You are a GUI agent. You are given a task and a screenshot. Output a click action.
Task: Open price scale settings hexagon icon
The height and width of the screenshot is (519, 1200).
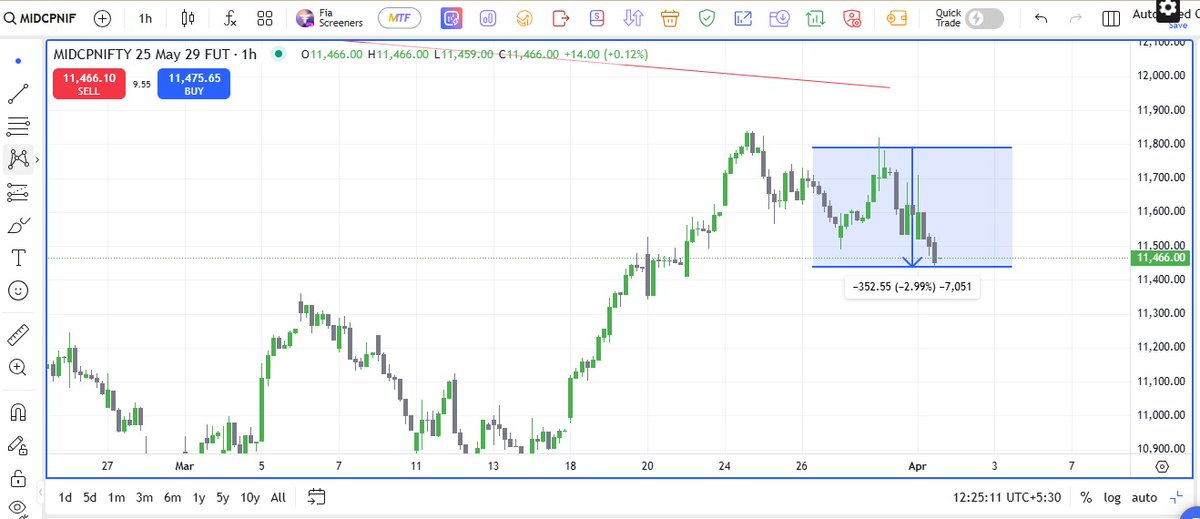click(x=1161, y=466)
